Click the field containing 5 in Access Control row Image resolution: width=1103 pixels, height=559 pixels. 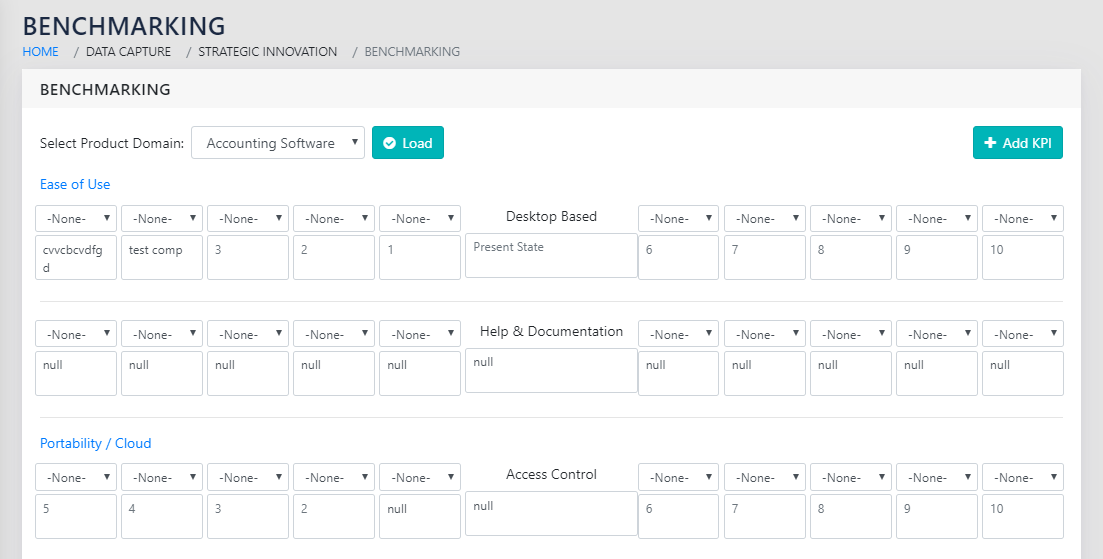click(76, 516)
